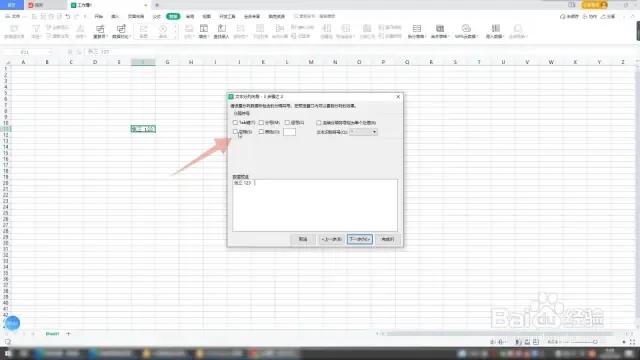Switch to the Review ribbon tab
The image size is (640, 360).
pos(190,16)
